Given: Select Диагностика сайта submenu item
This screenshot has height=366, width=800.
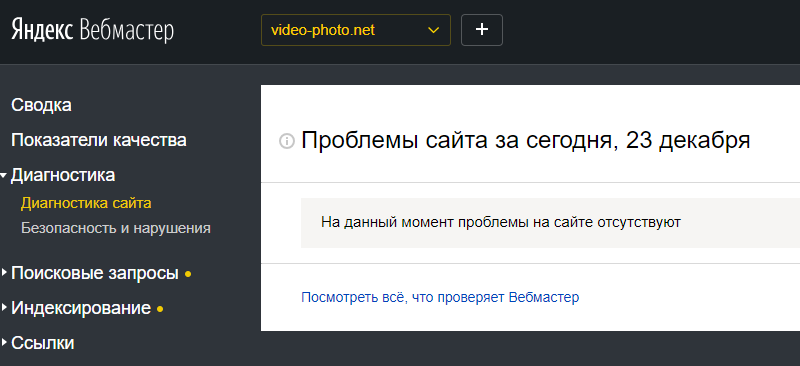Looking at the screenshot, I should [x=86, y=203].
